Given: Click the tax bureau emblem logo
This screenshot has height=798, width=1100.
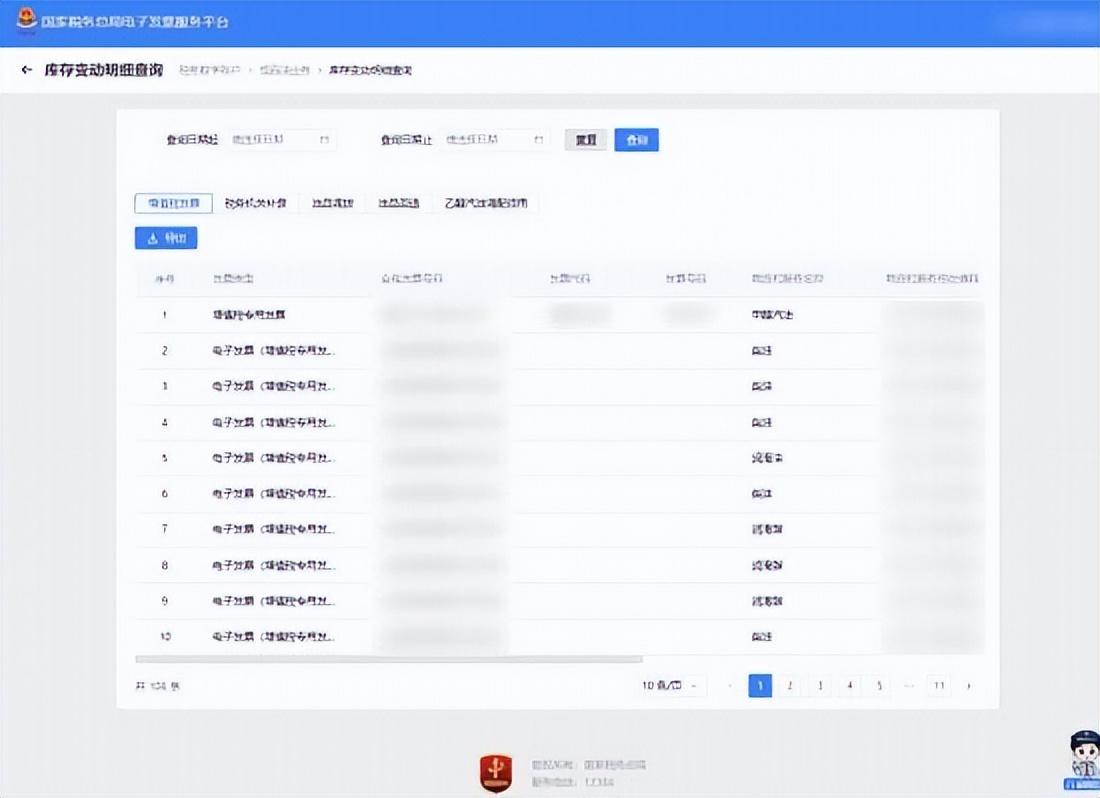Looking at the screenshot, I should 26,19.
